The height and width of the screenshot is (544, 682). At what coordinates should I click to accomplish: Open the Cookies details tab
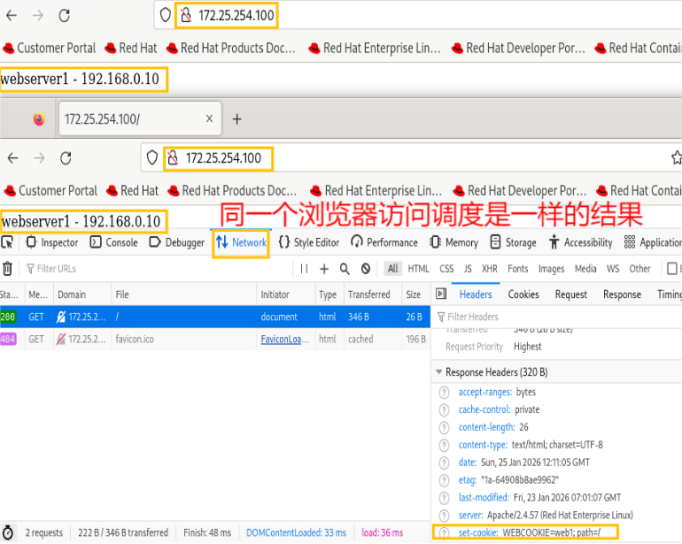point(524,294)
